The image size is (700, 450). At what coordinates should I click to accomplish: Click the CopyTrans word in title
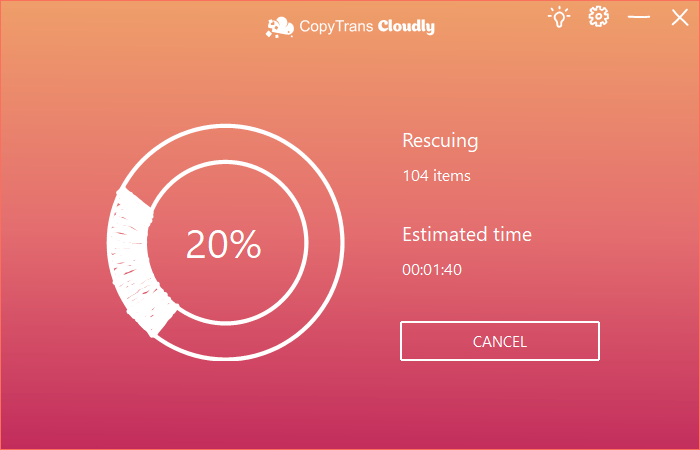(336, 27)
